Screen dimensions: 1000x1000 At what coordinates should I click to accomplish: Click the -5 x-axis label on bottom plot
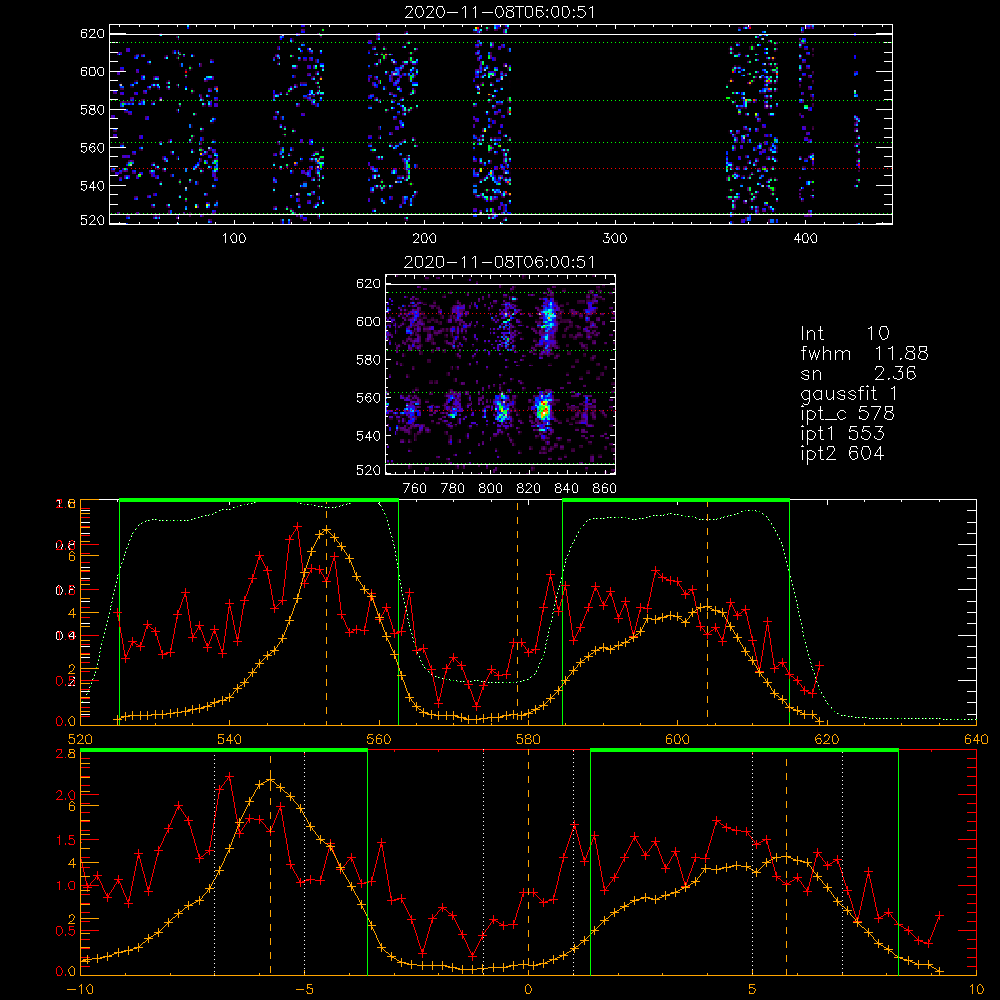305,990
